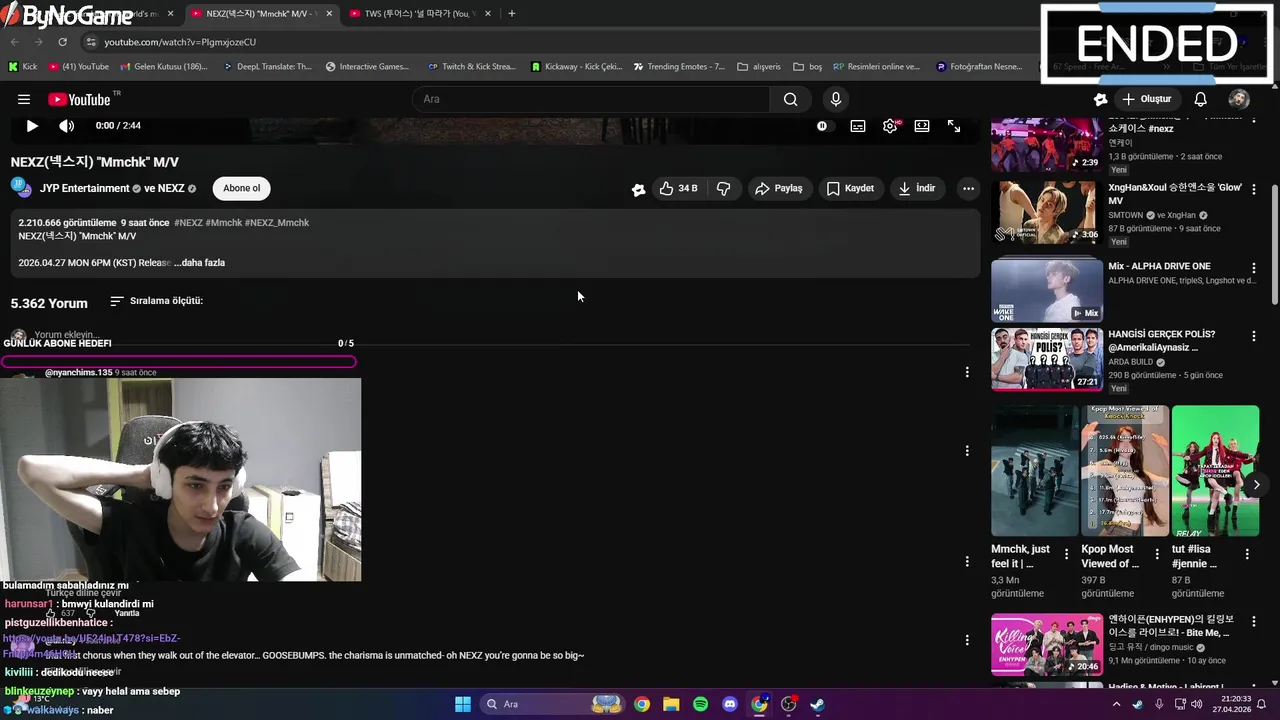The height and width of the screenshot is (720, 1280).
Task: Open the XngHan&Xoul 'Glow' MV thumbnail
Action: [1047, 213]
